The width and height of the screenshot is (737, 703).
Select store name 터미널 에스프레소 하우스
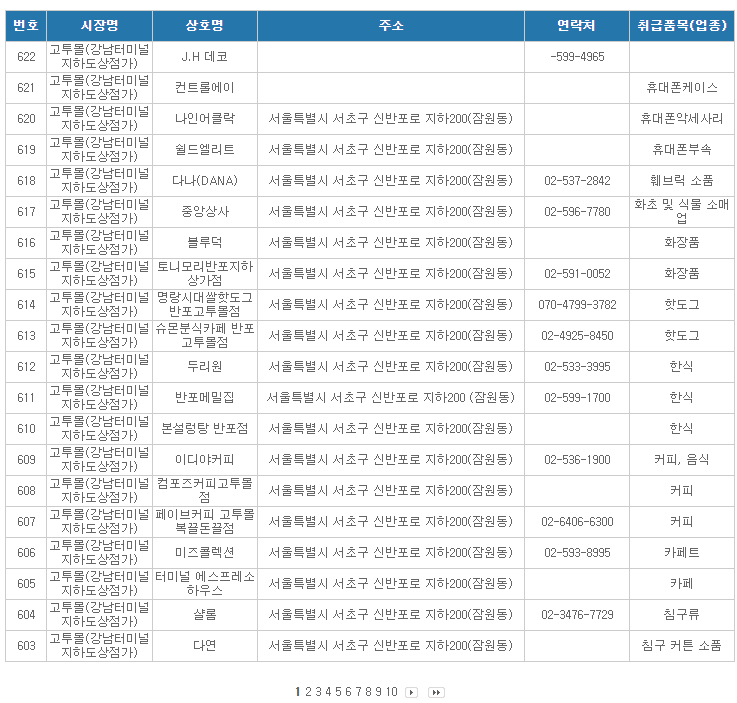coord(204,584)
